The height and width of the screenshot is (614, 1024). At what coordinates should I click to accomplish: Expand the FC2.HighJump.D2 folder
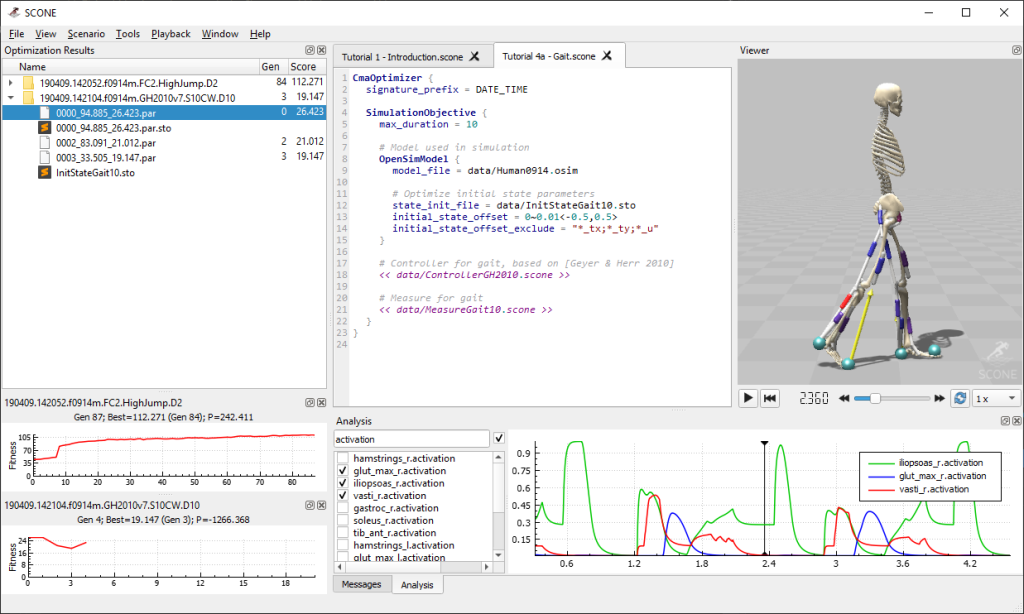[x=11, y=82]
